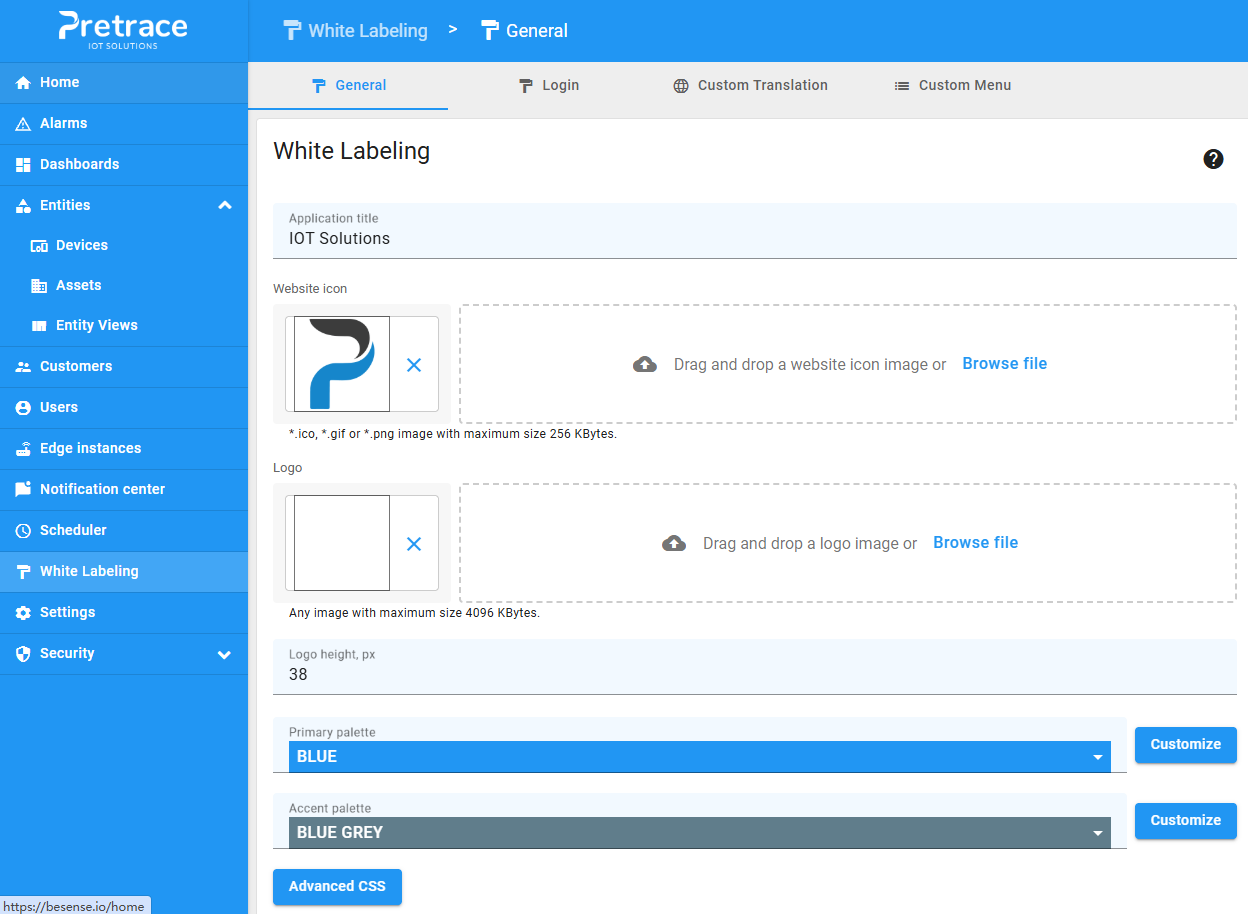Click the Users account icon
This screenshot has height=914, width=1248.
(x=23, y=408)
